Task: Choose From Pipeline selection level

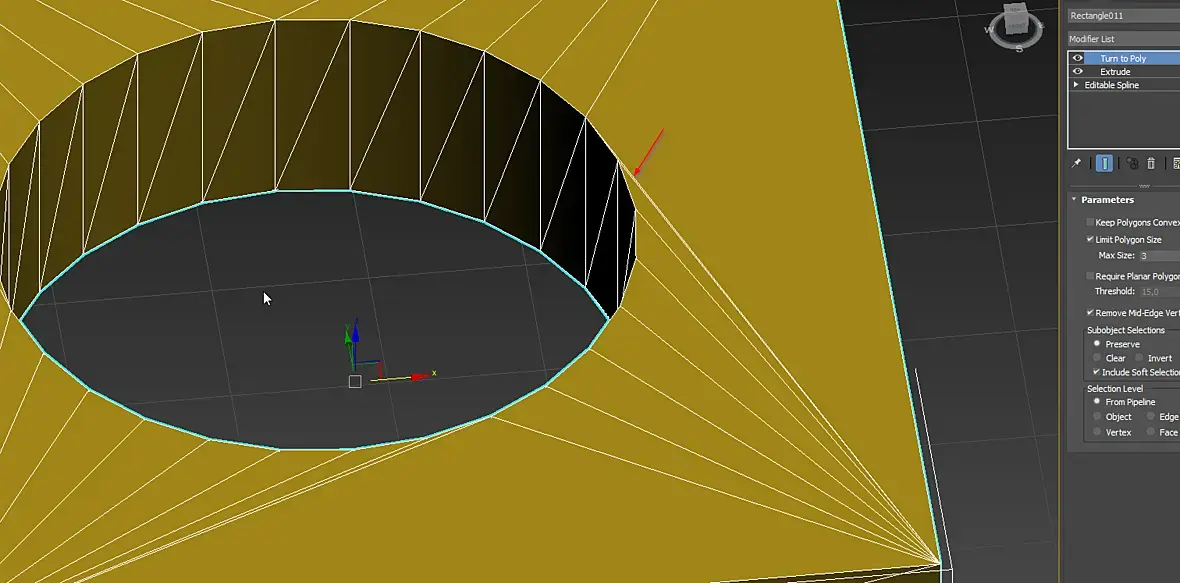Action: click(x=1096, y=402)
